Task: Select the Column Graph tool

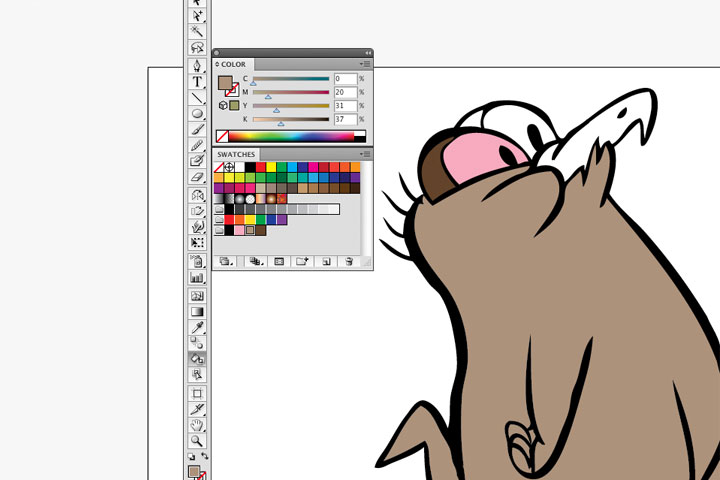Action: point(197,277)
